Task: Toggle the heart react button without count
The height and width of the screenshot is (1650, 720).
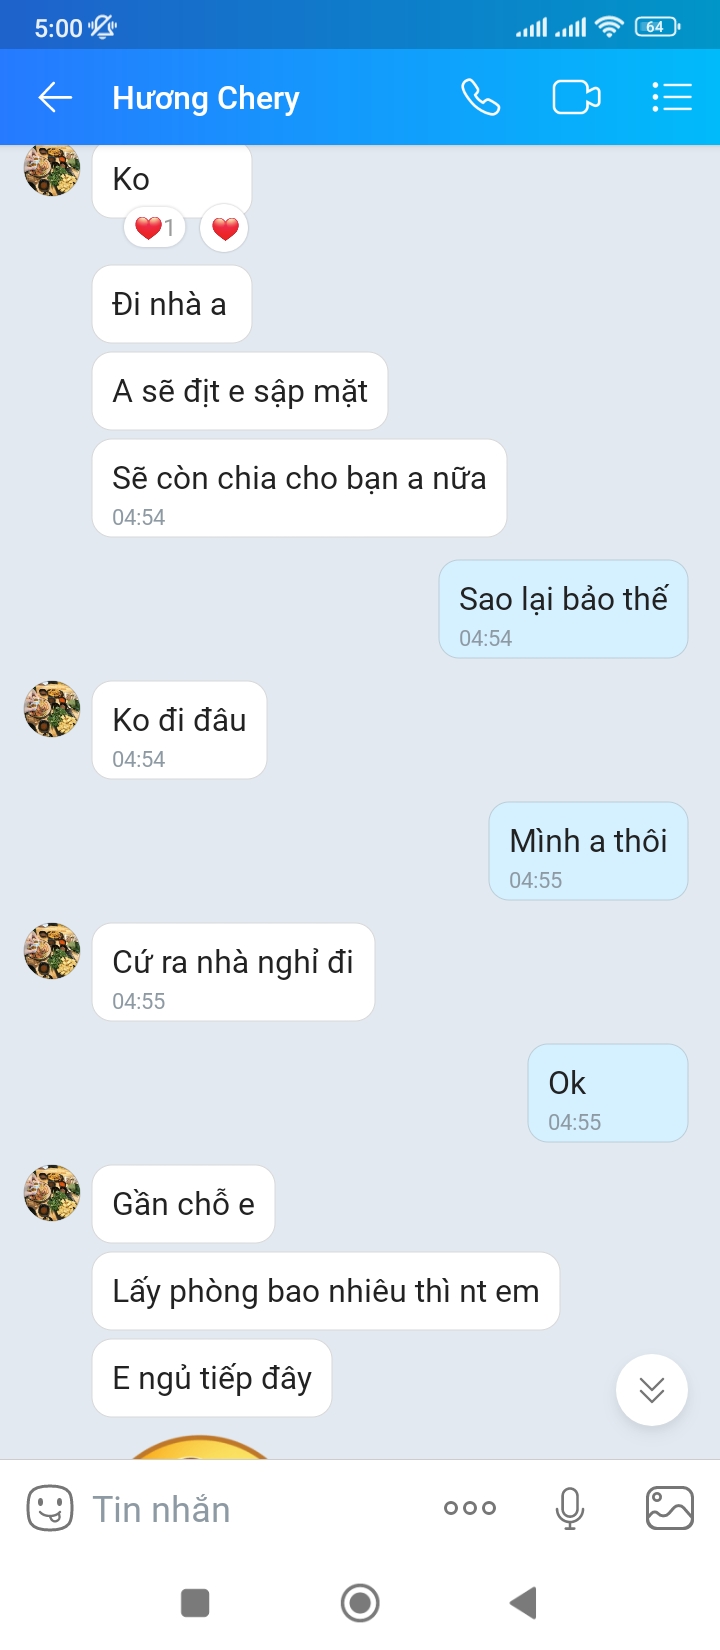Action: [225, 229]
